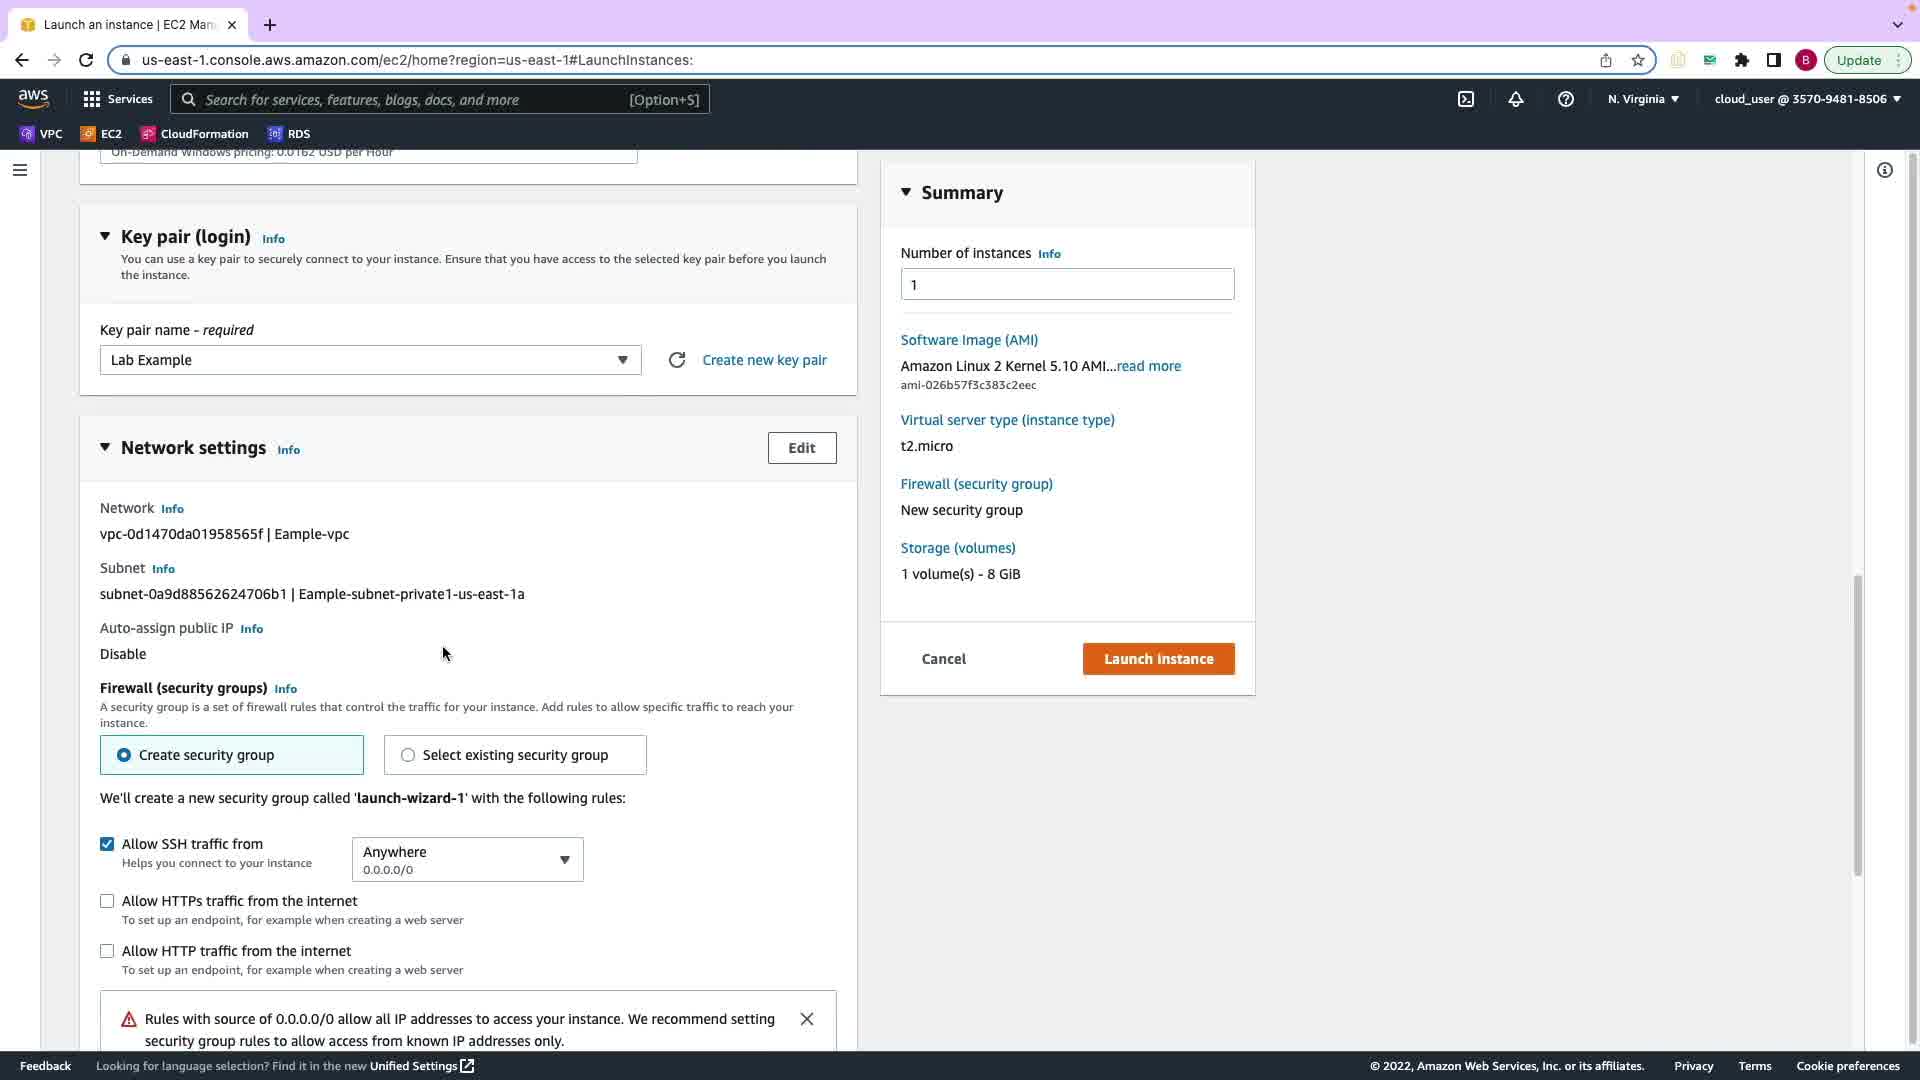Enable Allow HTTPs traffic from the internet
The height and width of the screenshot is (1080, 1920).
point(107,901)
